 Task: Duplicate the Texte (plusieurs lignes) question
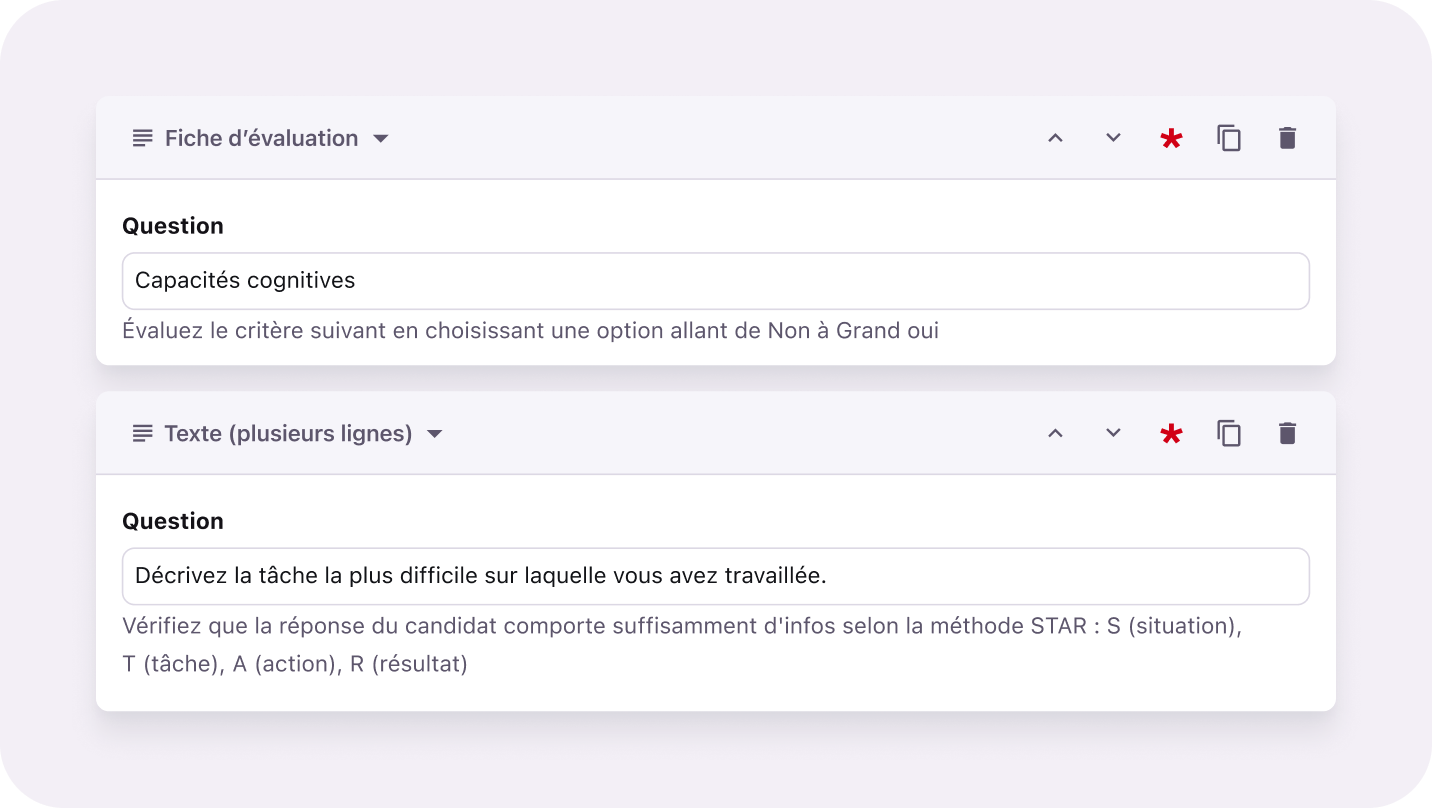[1229, 433]
